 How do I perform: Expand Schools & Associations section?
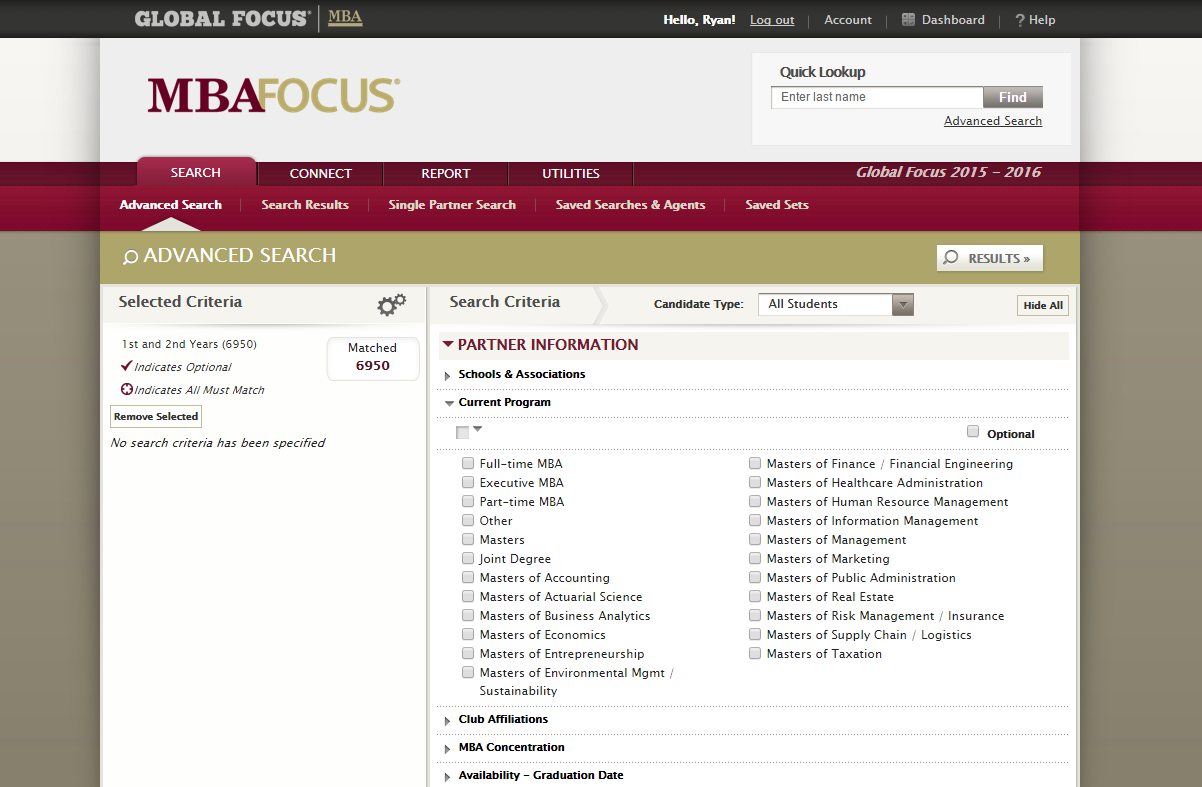[x=448, y=375]
